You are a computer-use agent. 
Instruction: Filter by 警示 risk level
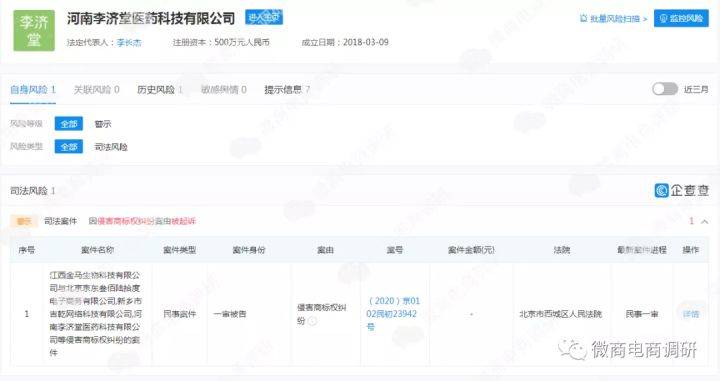pyautogui.click(x=103, y=124)
